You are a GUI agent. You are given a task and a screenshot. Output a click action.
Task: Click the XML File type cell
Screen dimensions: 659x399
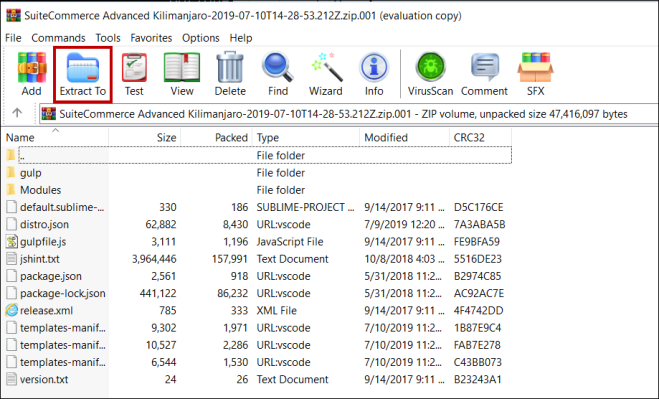(x=277, y=311)
